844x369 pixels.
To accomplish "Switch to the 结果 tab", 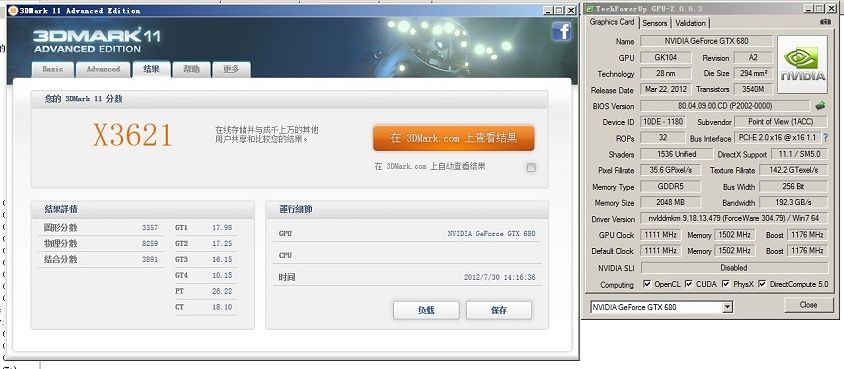I will tap(152, 69).
